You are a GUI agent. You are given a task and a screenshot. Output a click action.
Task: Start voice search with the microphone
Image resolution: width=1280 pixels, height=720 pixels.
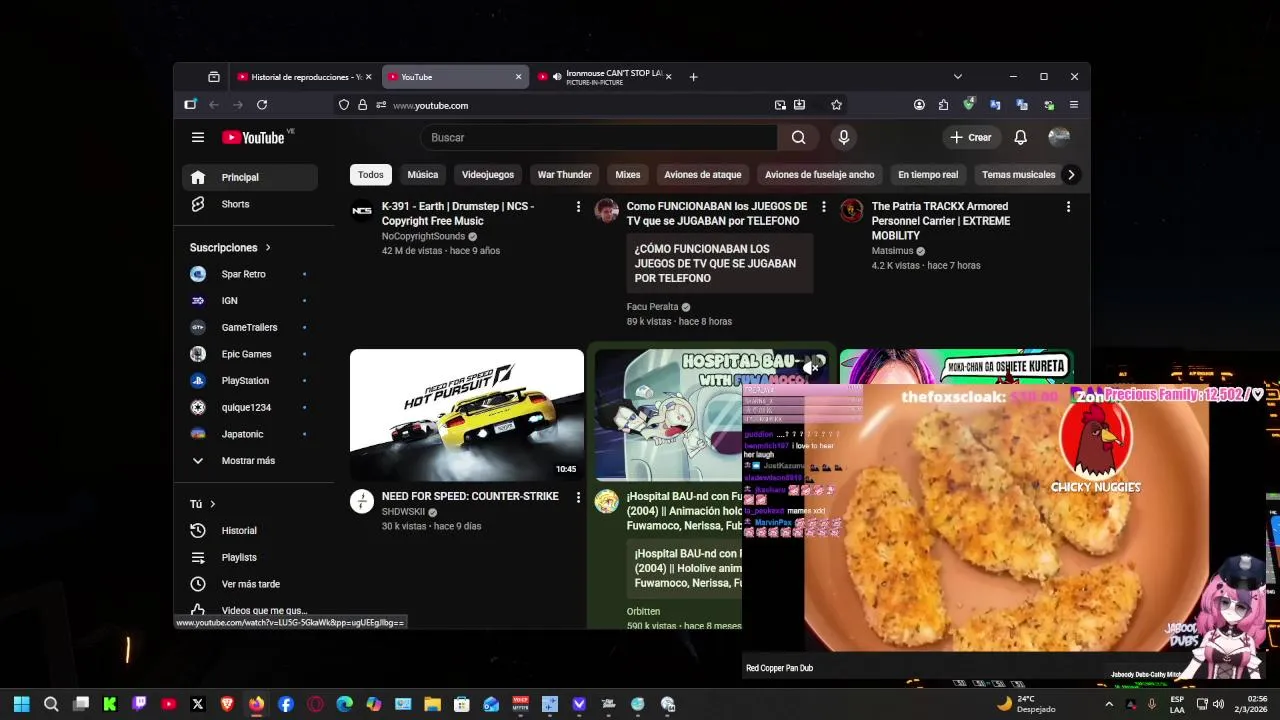tap(844, 137)
